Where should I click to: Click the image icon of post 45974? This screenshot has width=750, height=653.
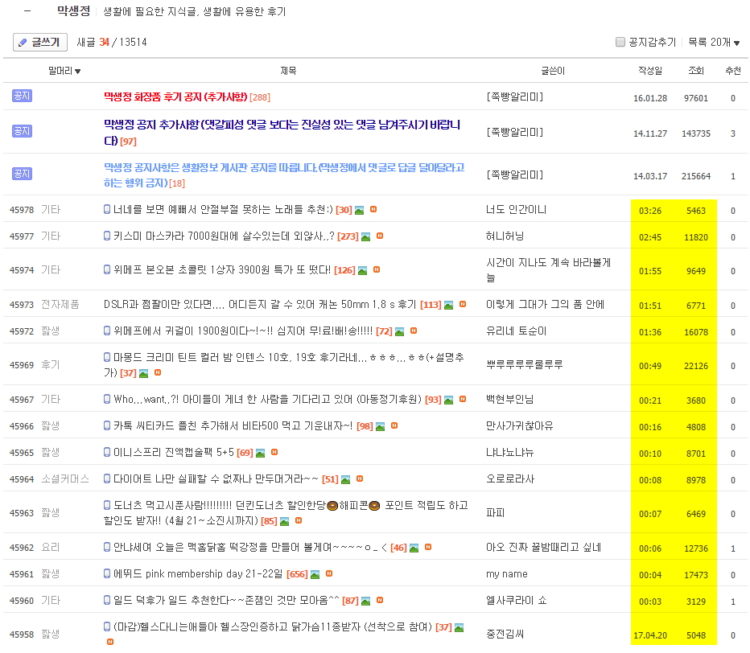tap(363, 270)
